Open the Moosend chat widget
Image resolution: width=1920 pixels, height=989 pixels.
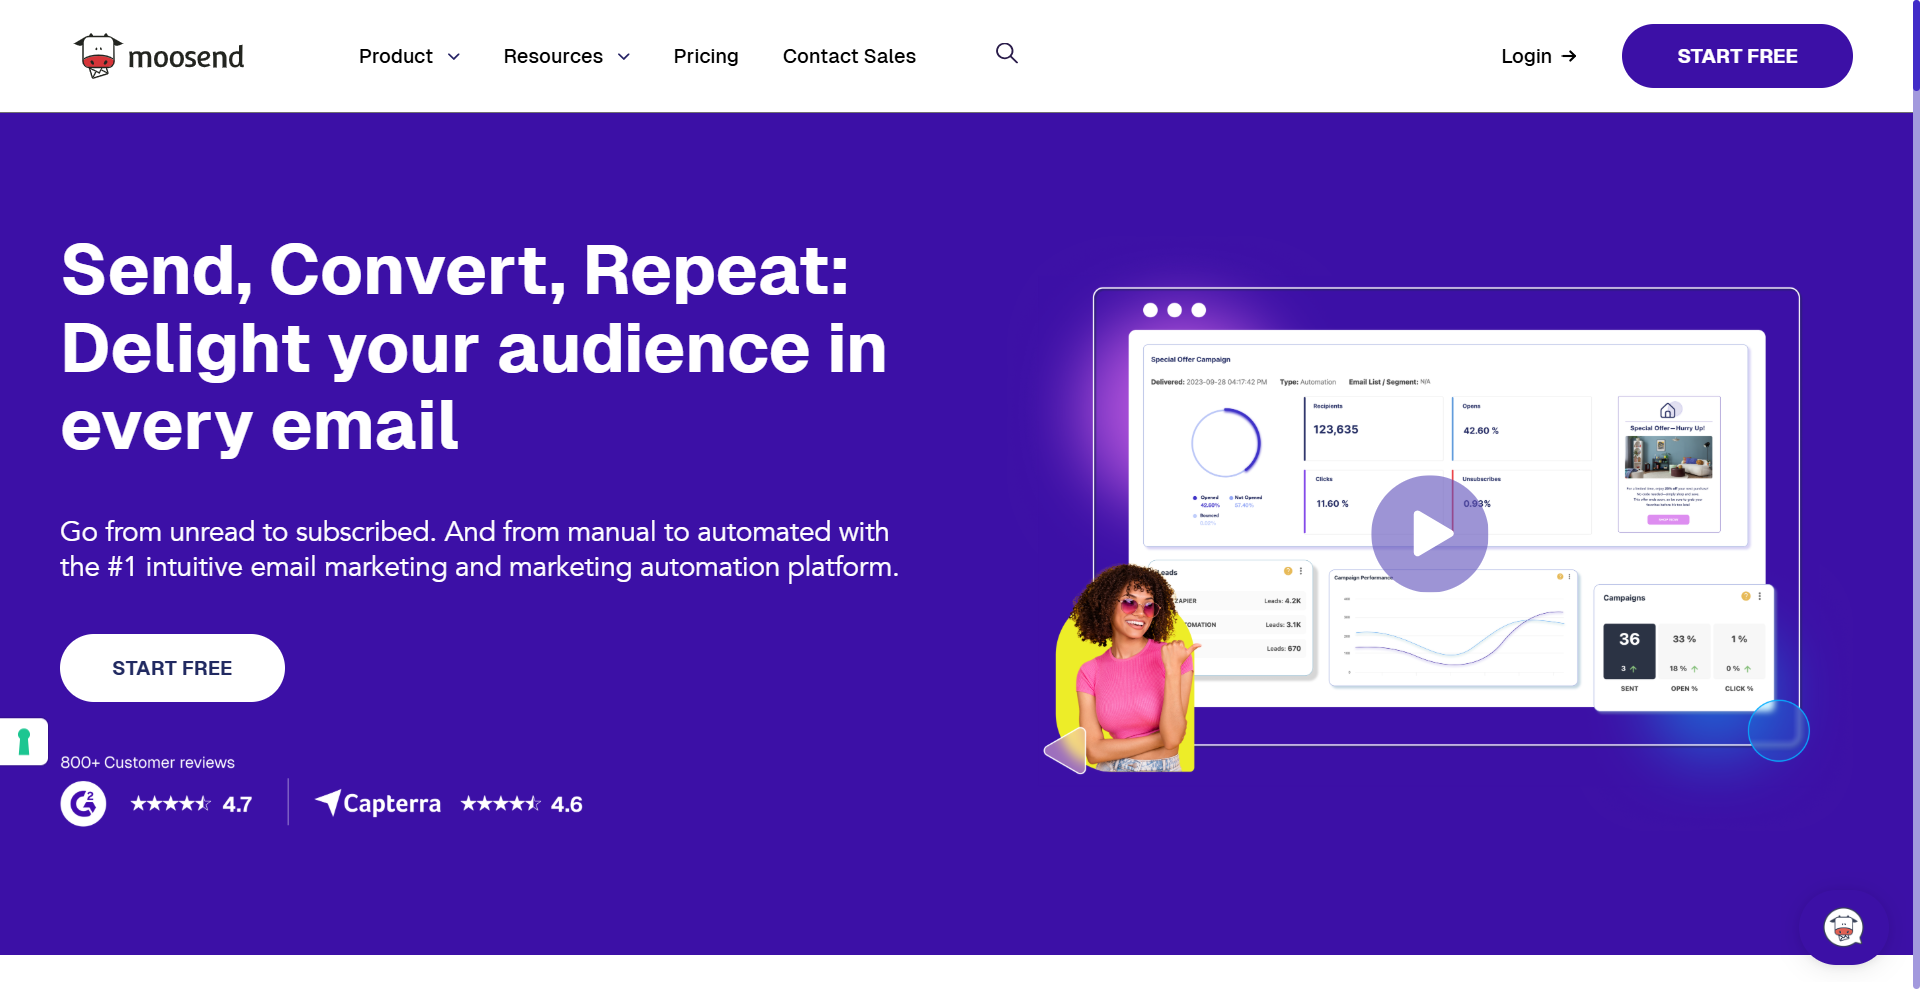coord(1843,927)
